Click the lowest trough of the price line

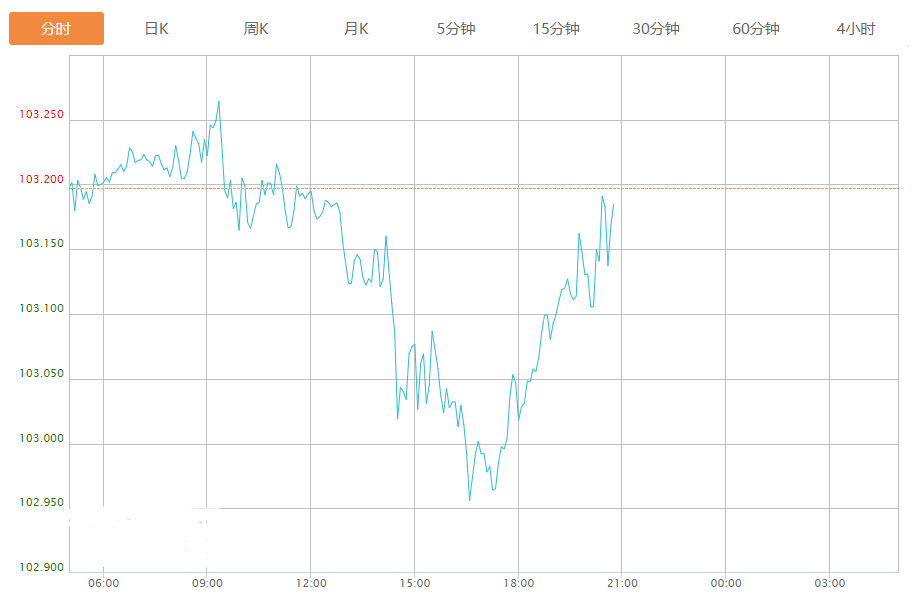[x=469, y=500]
